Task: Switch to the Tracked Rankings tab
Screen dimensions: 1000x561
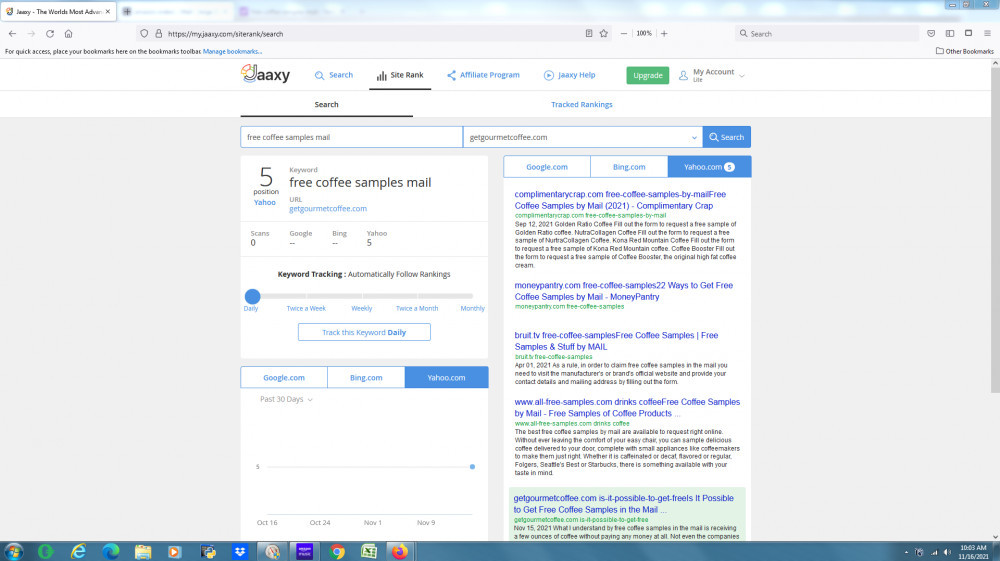Action: point(581,104)
